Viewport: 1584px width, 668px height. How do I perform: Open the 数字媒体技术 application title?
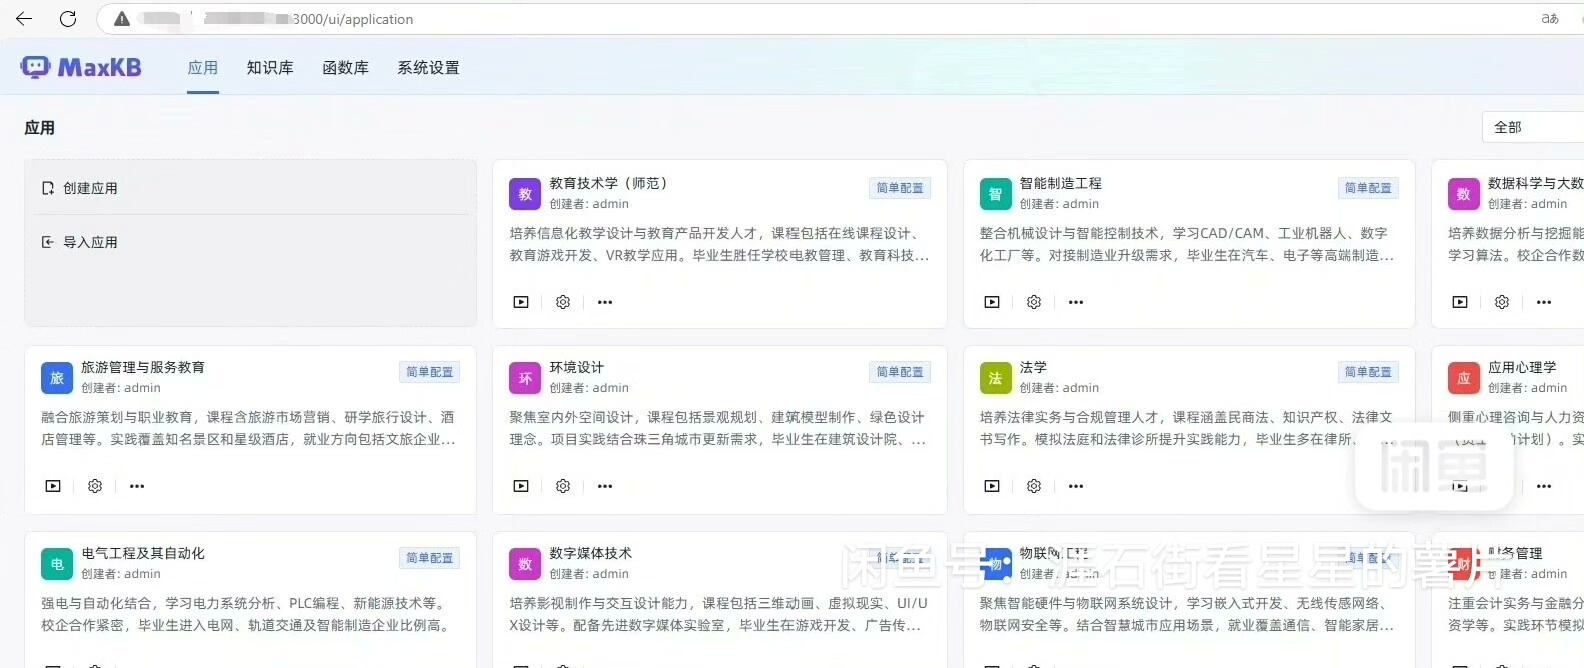tap(590, 553)
